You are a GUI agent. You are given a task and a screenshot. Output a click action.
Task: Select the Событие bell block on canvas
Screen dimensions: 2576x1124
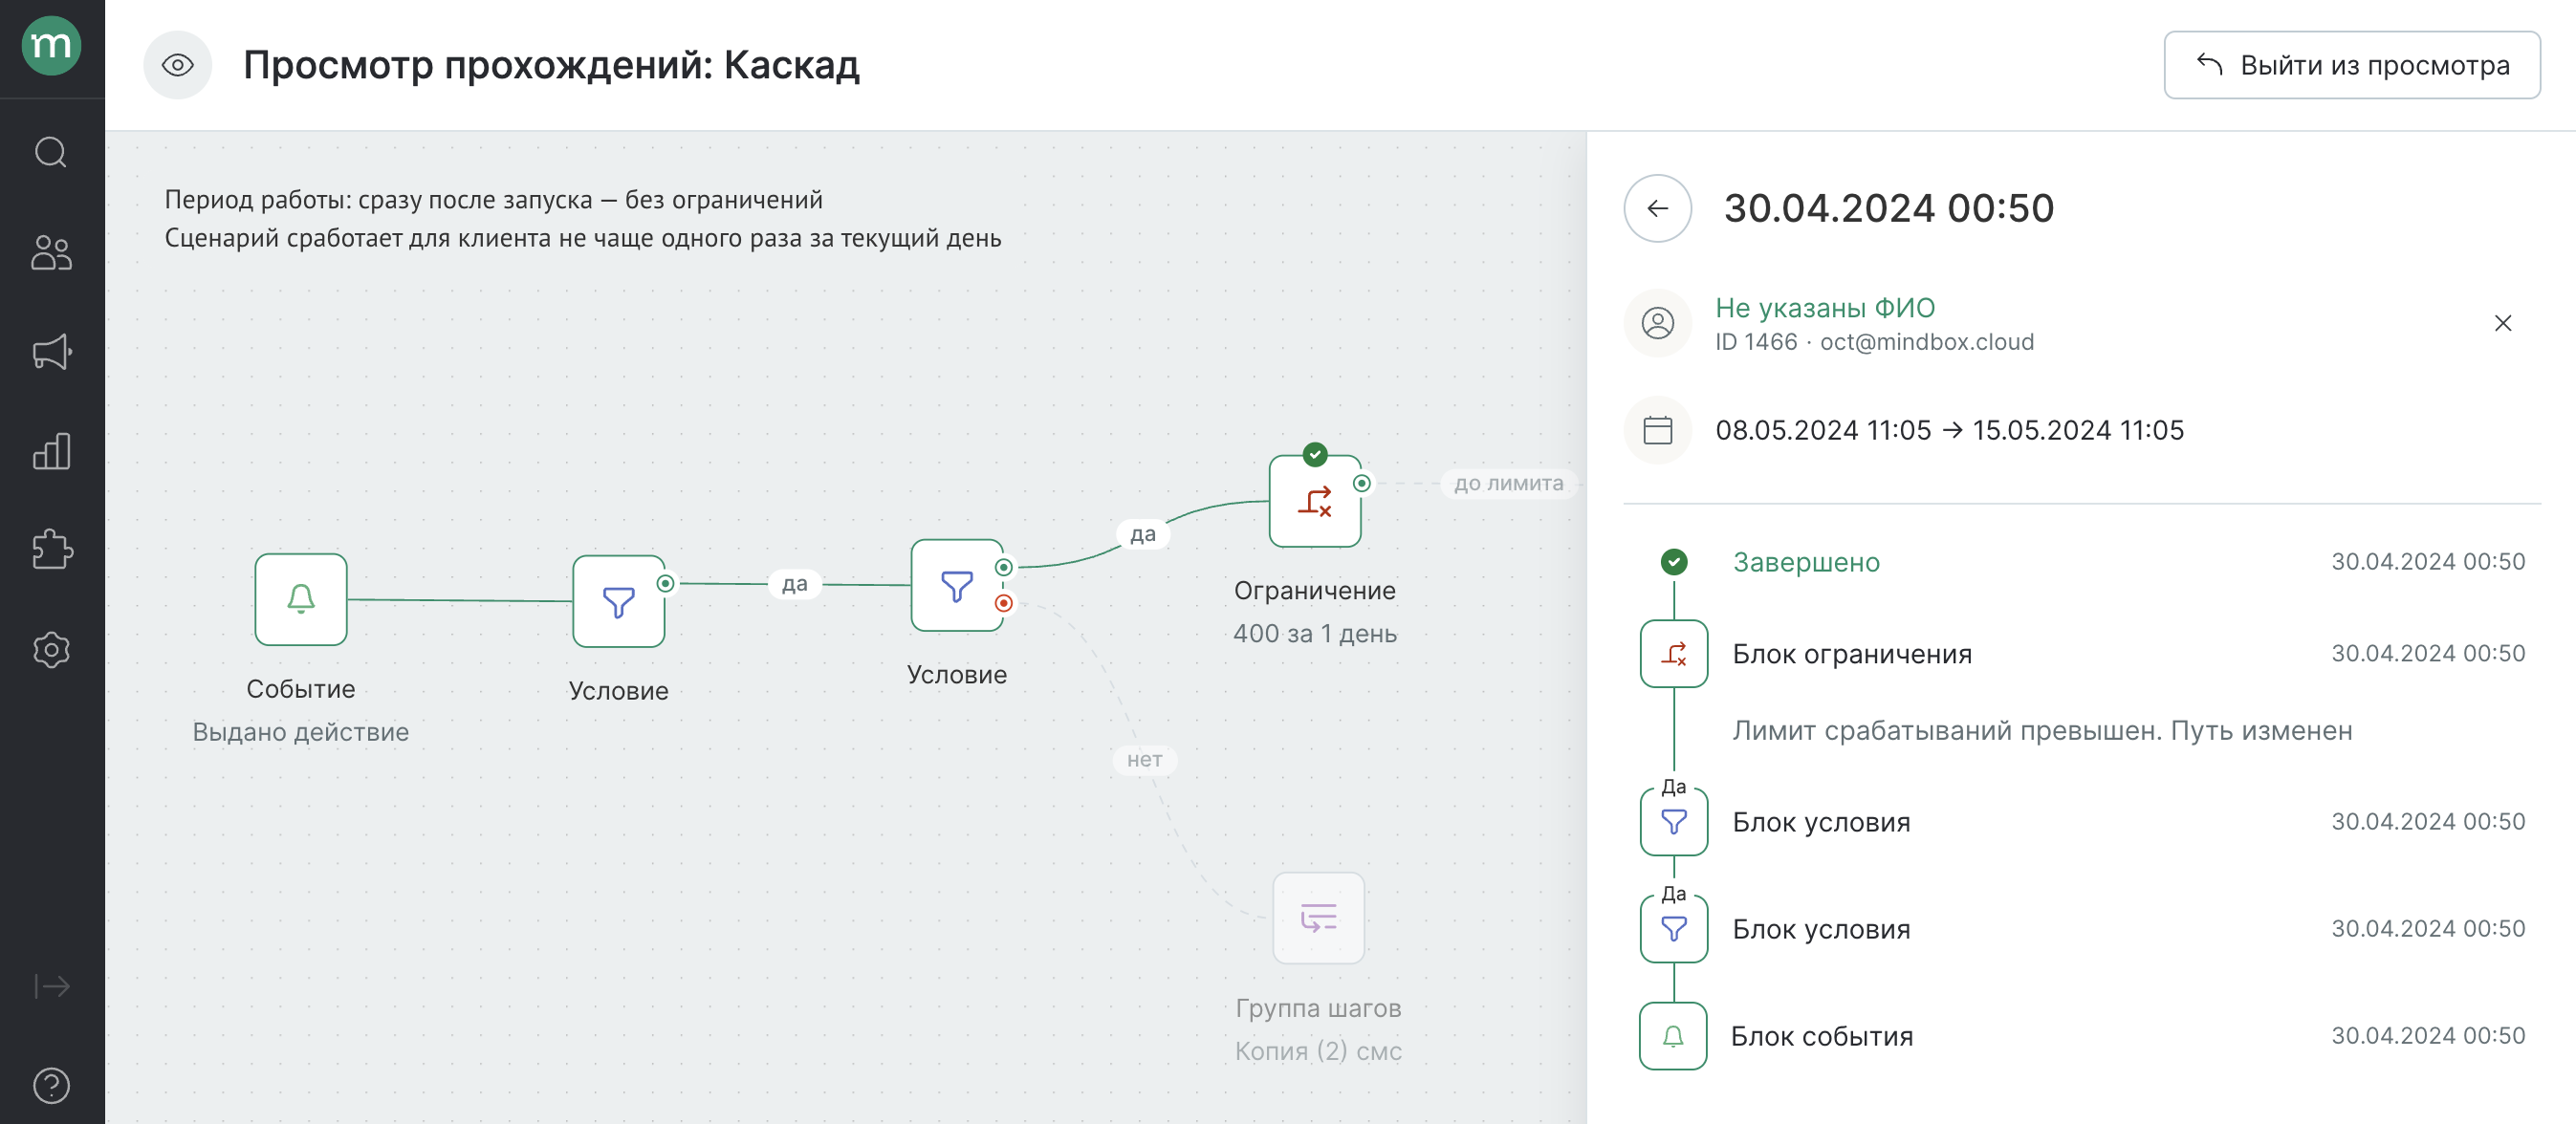(301, 599)
